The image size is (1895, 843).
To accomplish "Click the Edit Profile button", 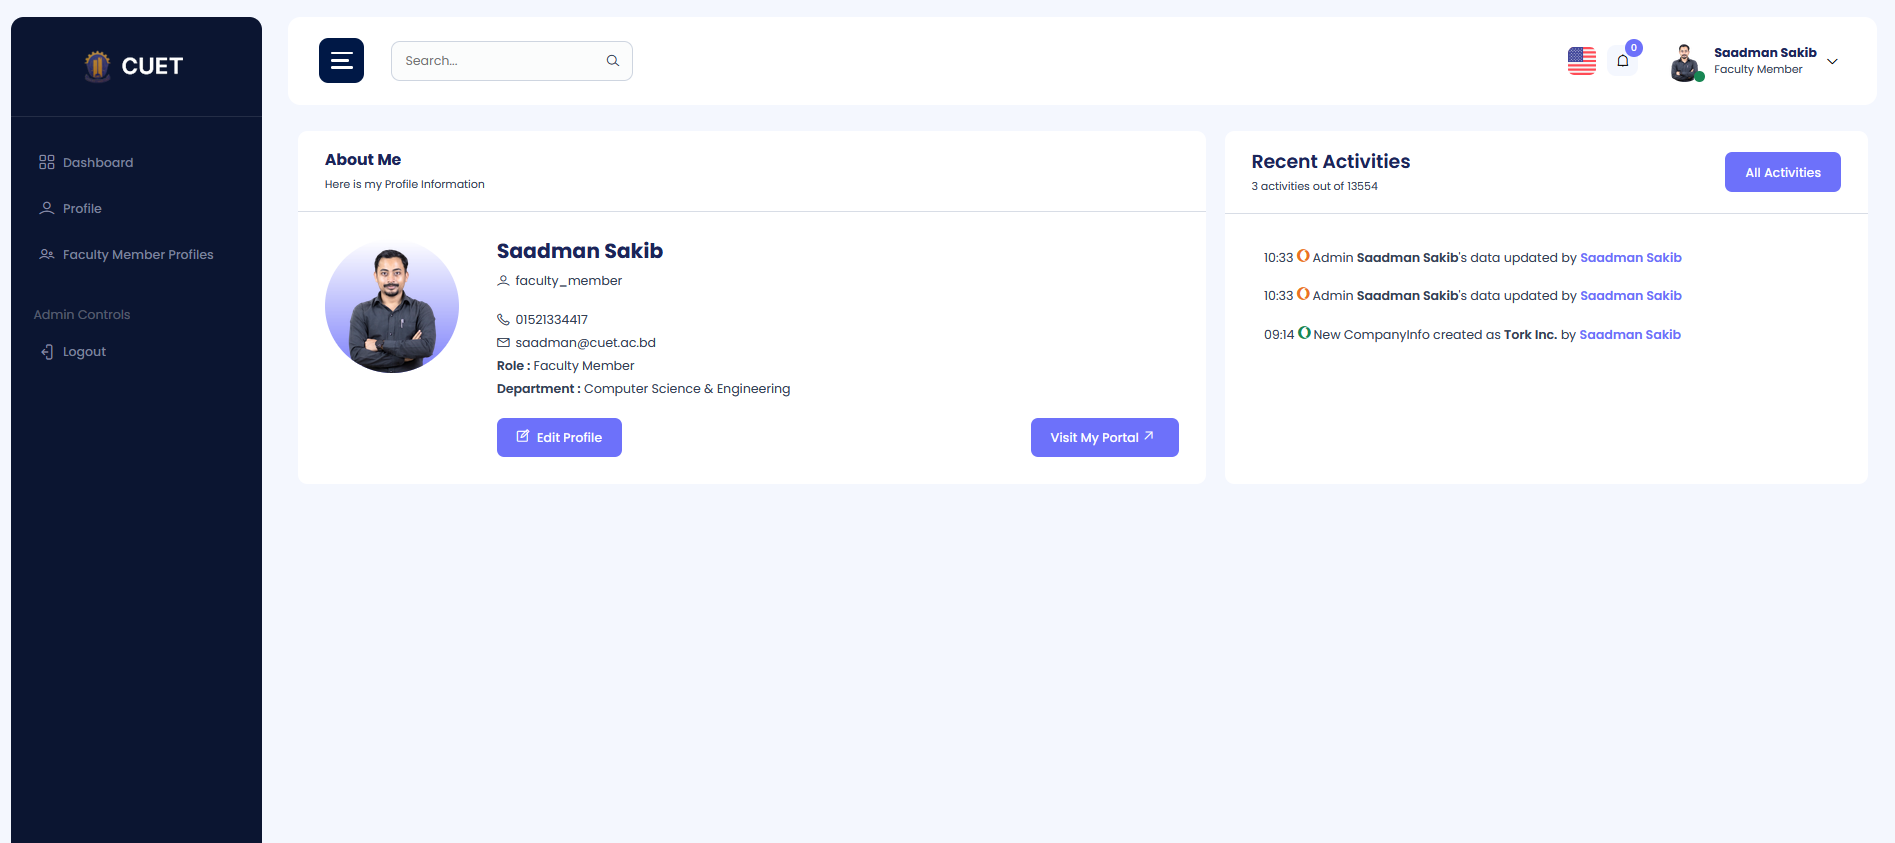I will [559, 438].
